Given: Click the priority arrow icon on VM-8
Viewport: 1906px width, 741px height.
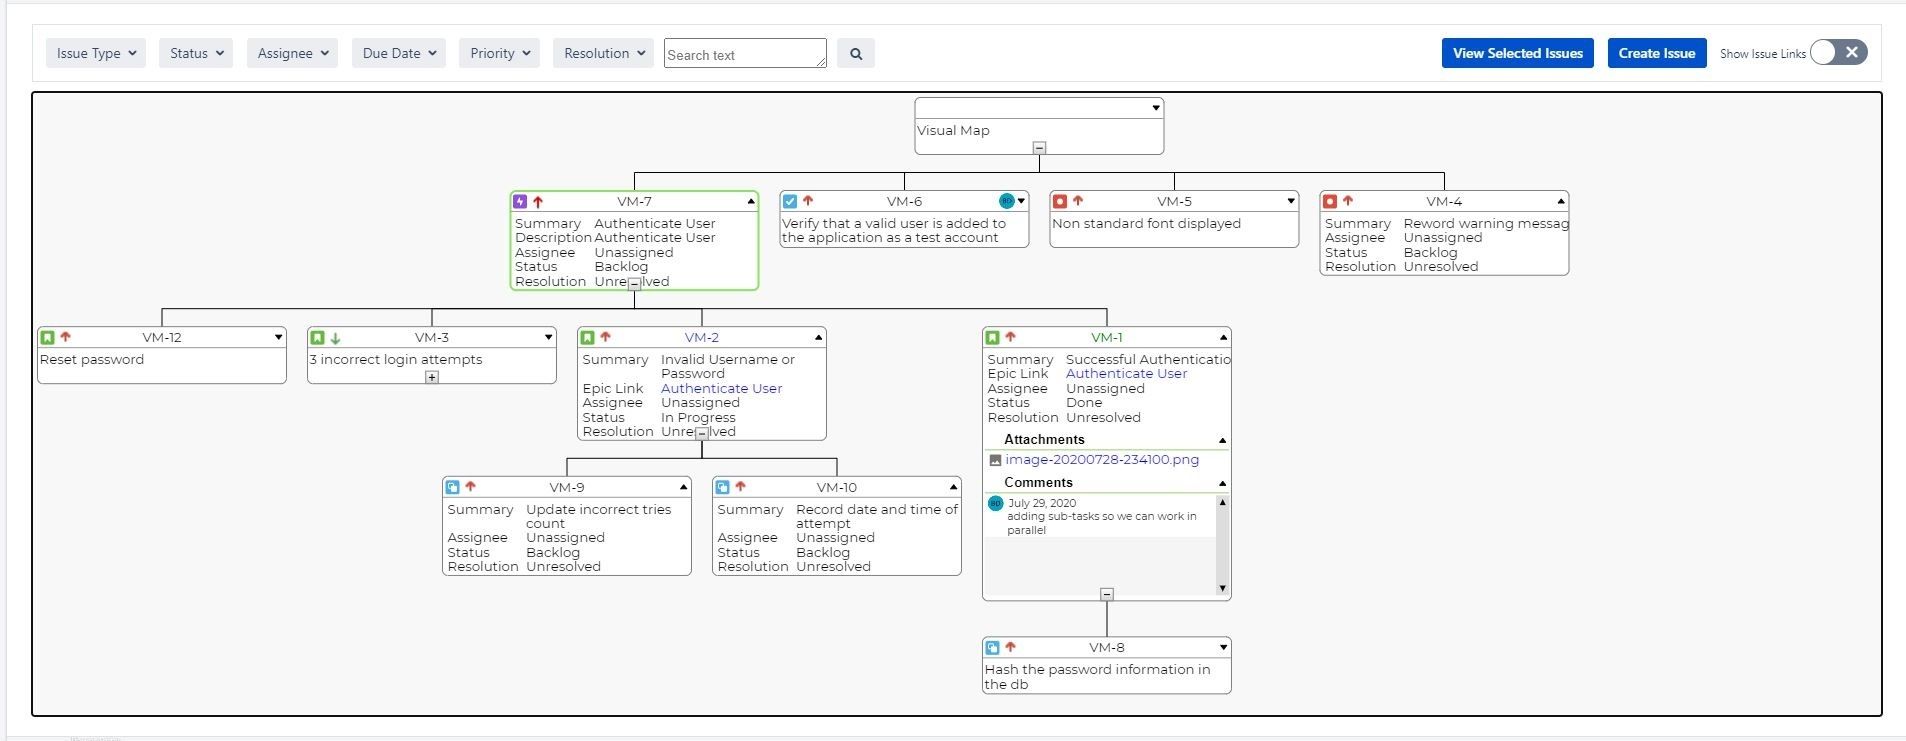Looking at the screenshot, I should click(1010, 648).
